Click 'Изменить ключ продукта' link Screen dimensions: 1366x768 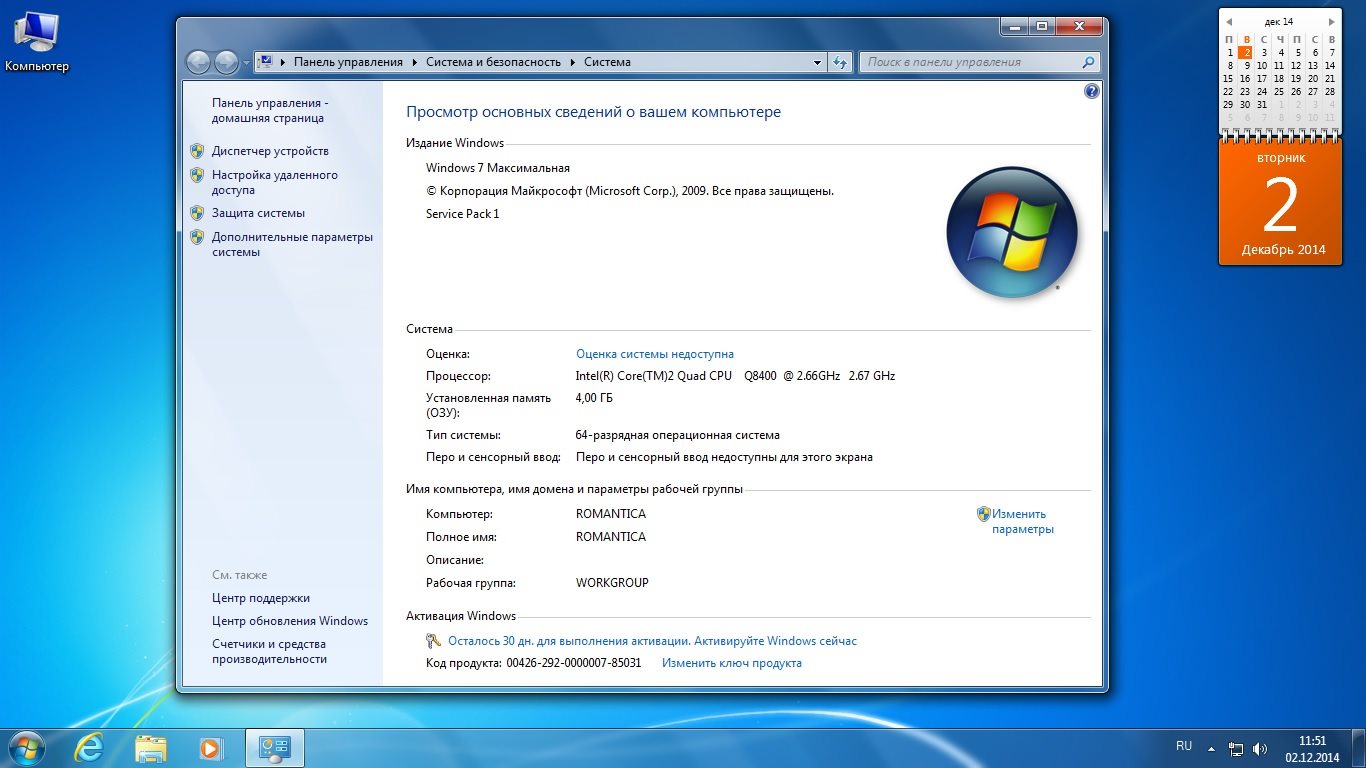tap(732, 663)
